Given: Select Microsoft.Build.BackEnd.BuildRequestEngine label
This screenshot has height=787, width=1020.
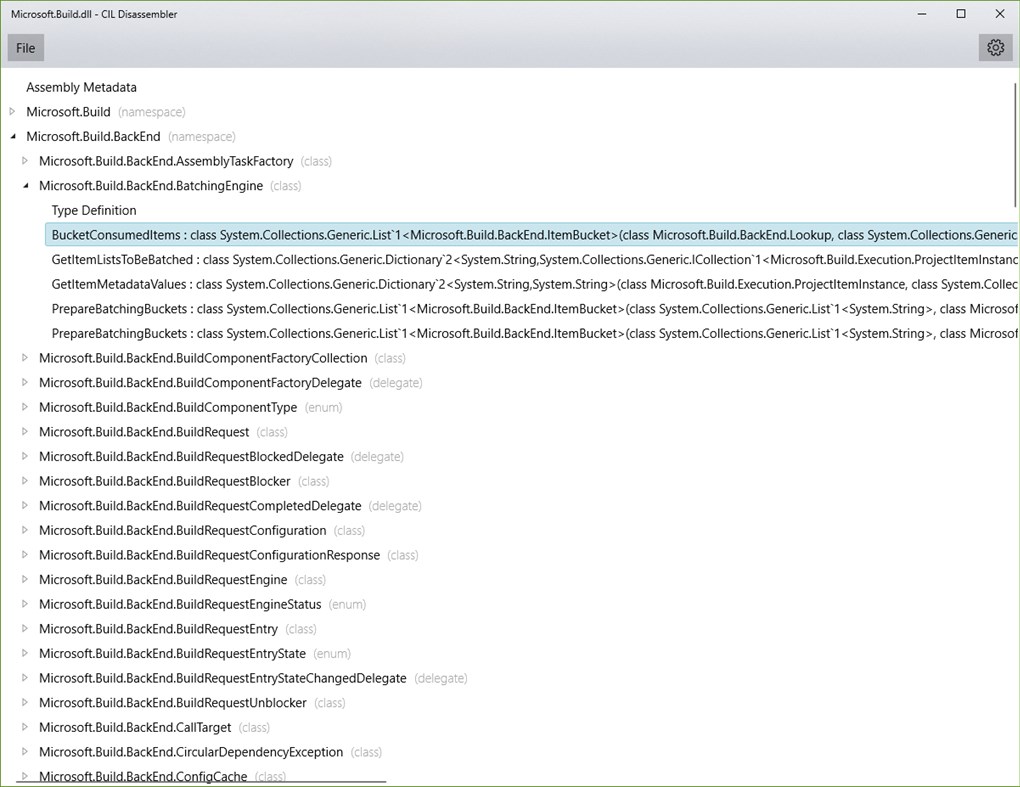Looking at the screenshot, I should (163, 580).
